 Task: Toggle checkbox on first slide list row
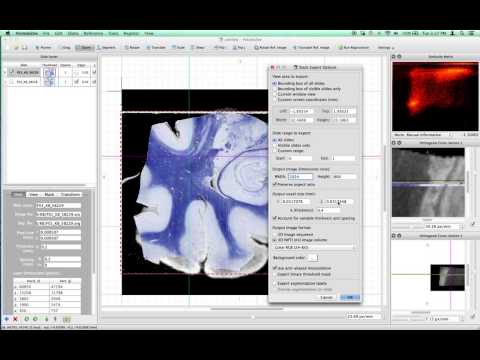pos(12,72)
